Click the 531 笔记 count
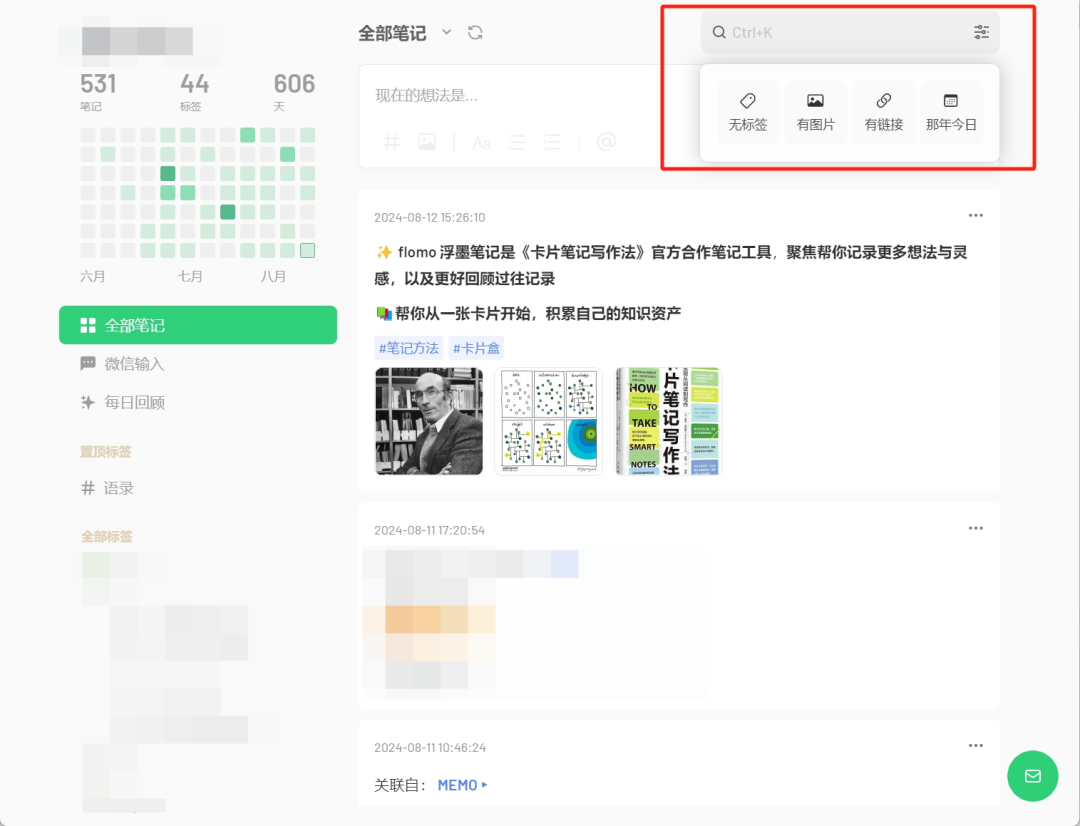 click(x=98, y=91)
